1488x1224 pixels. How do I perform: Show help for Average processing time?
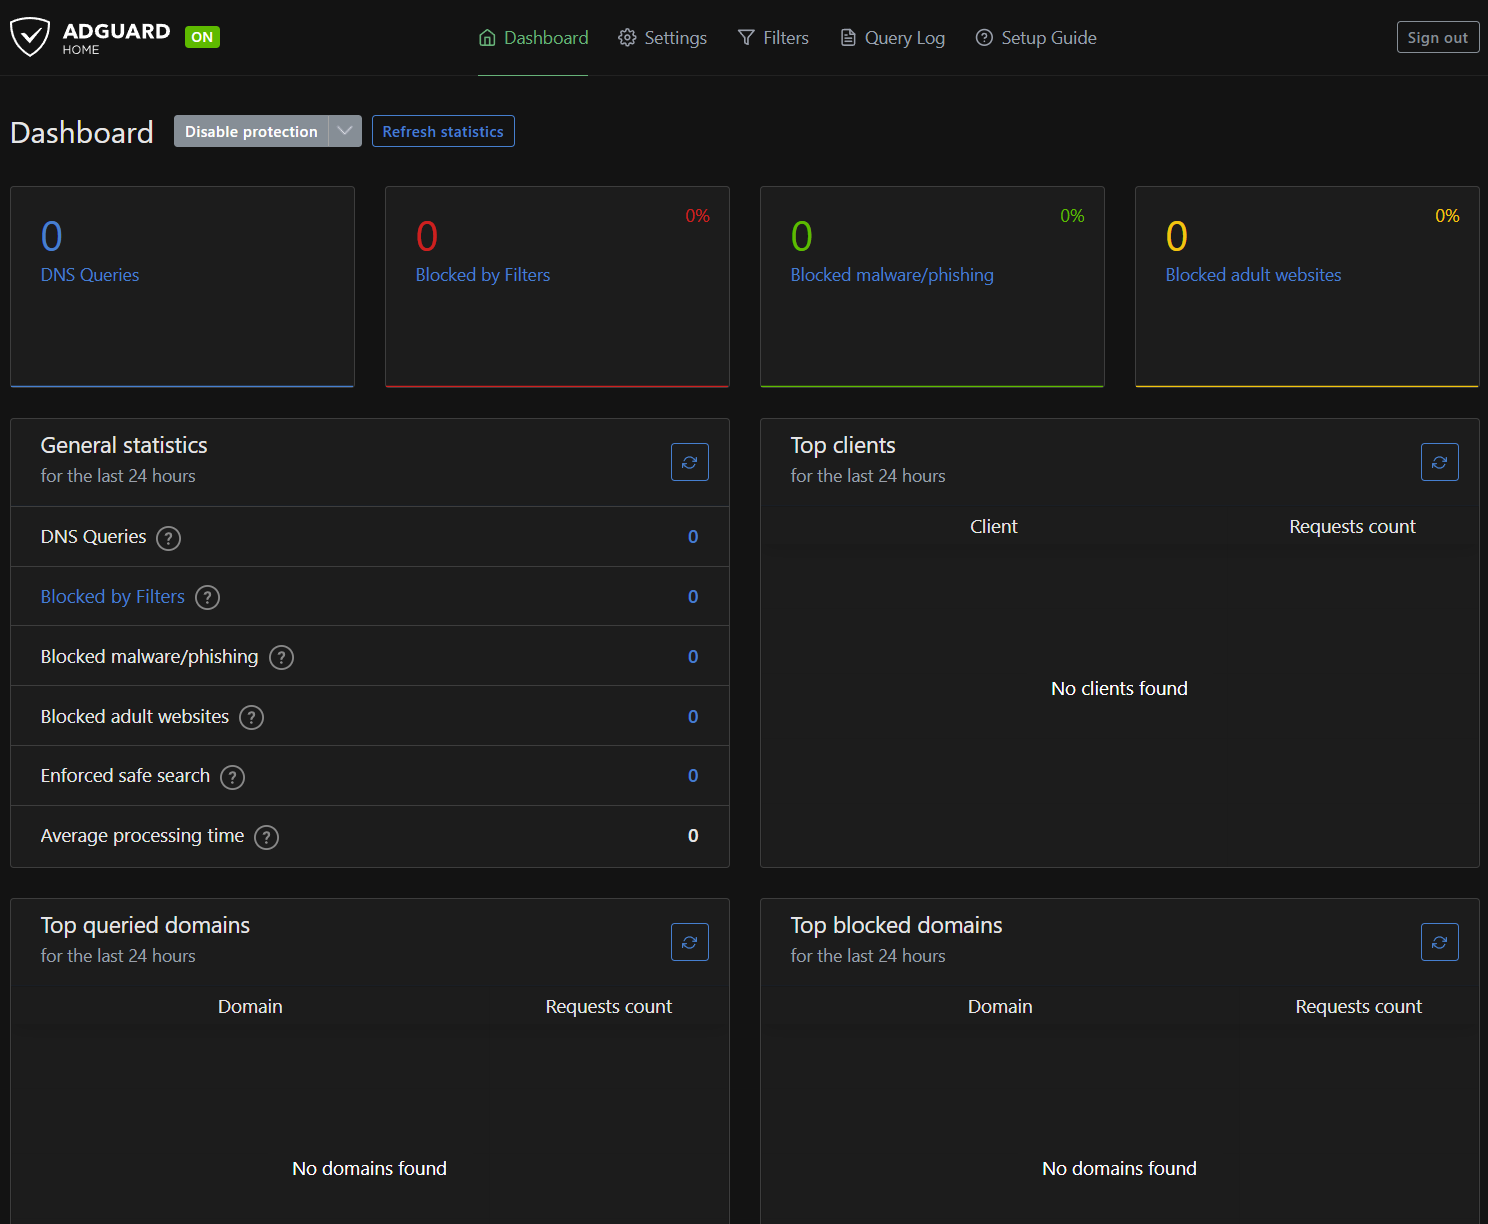[x=266, y=837]
